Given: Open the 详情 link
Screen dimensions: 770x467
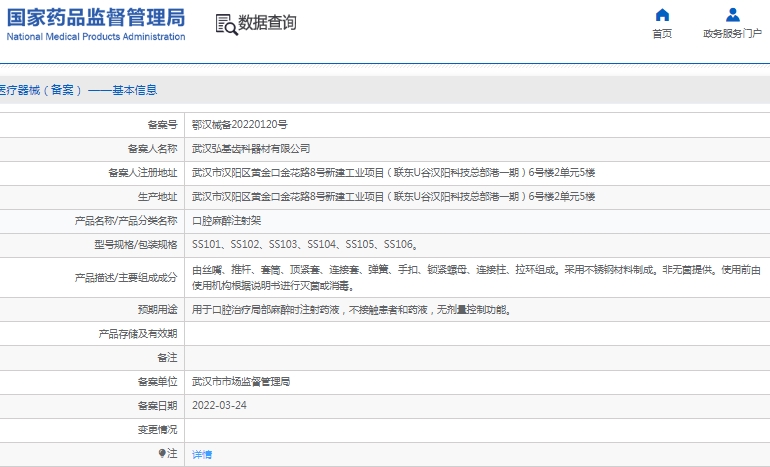Looking at the screenshot, I should (x=202, y=454).
